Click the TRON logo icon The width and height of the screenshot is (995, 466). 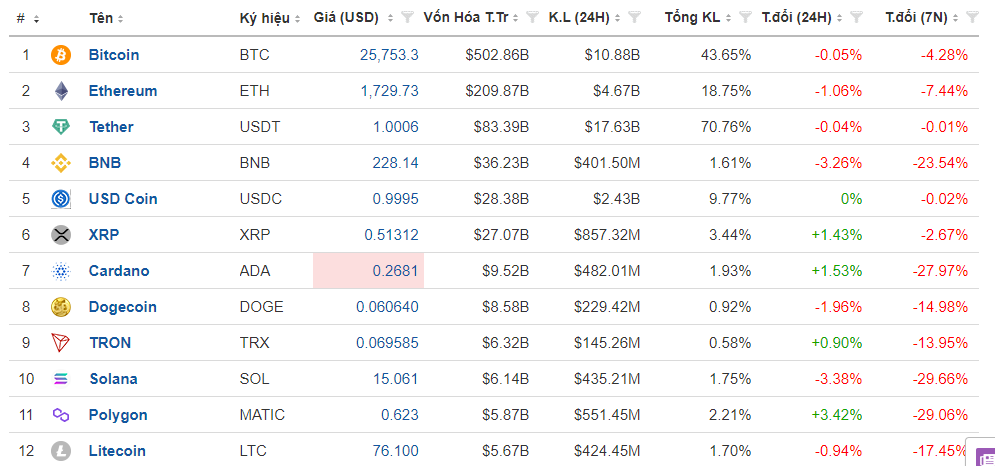click(x=61, y=343)
